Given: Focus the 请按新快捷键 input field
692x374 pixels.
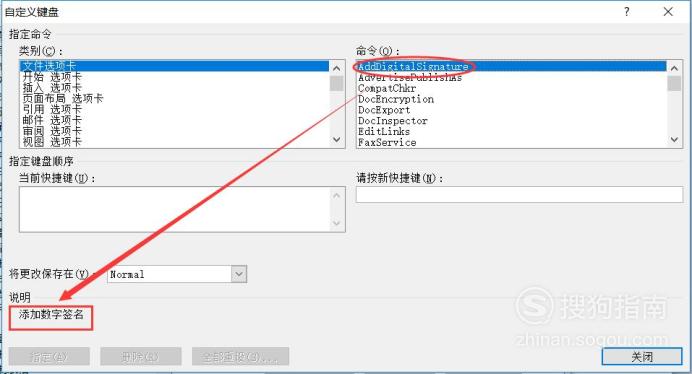Looking at the screenshot, I should 519,194.
